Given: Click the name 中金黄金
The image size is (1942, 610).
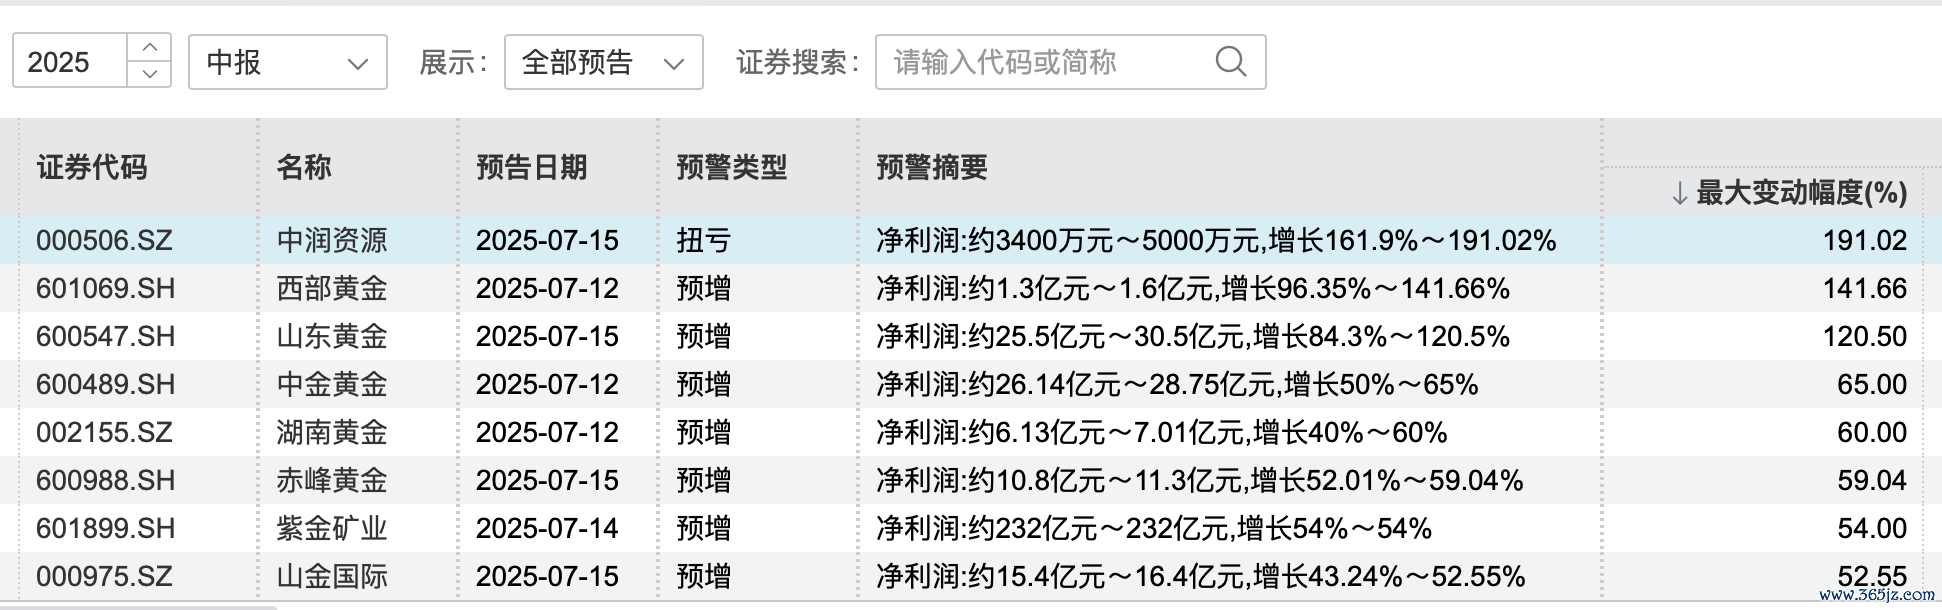Looking at the screenshot, I should coord(332,384).
